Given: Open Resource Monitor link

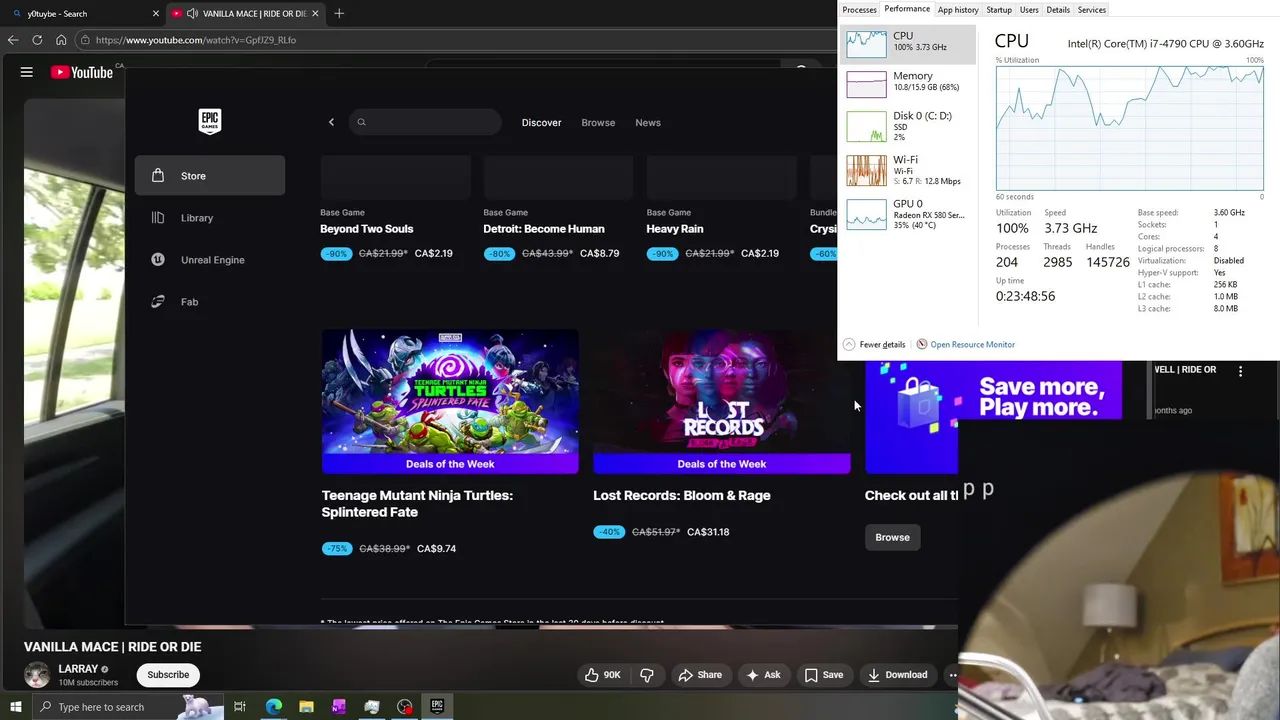Looking at the screenshot, I should [965, 344].
